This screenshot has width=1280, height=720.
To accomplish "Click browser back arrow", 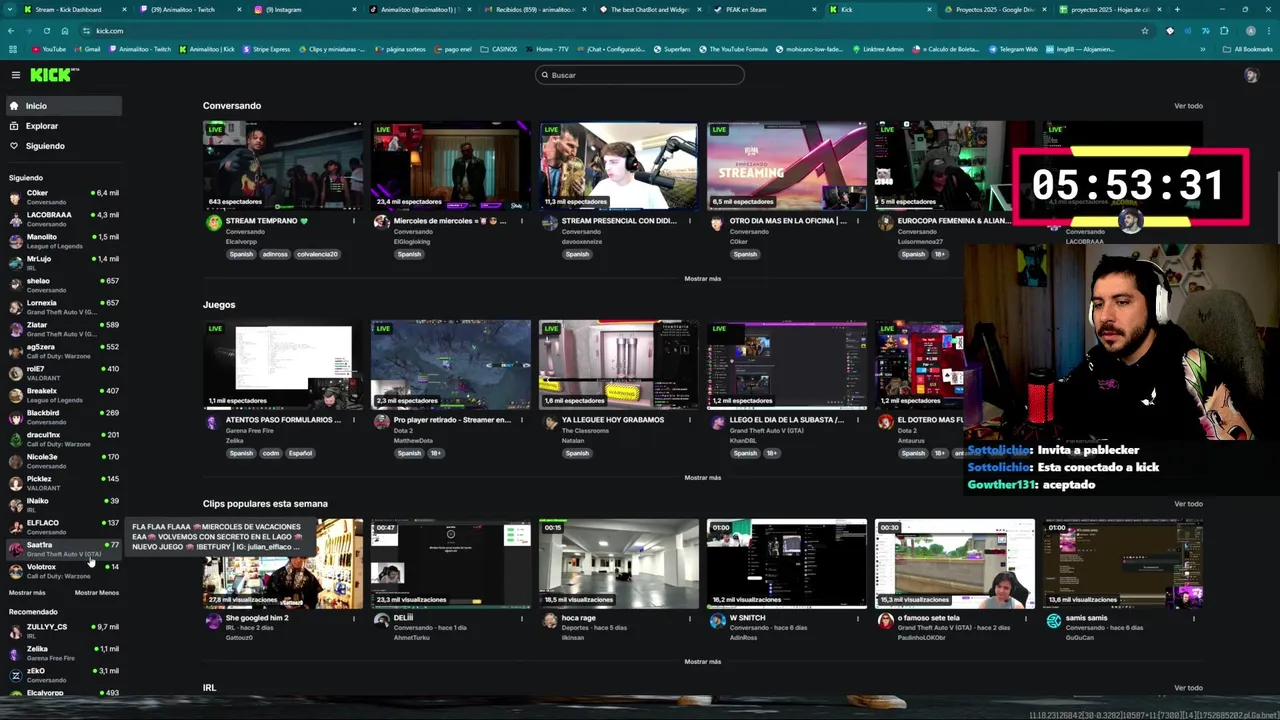I will click(x=11, y=31).
